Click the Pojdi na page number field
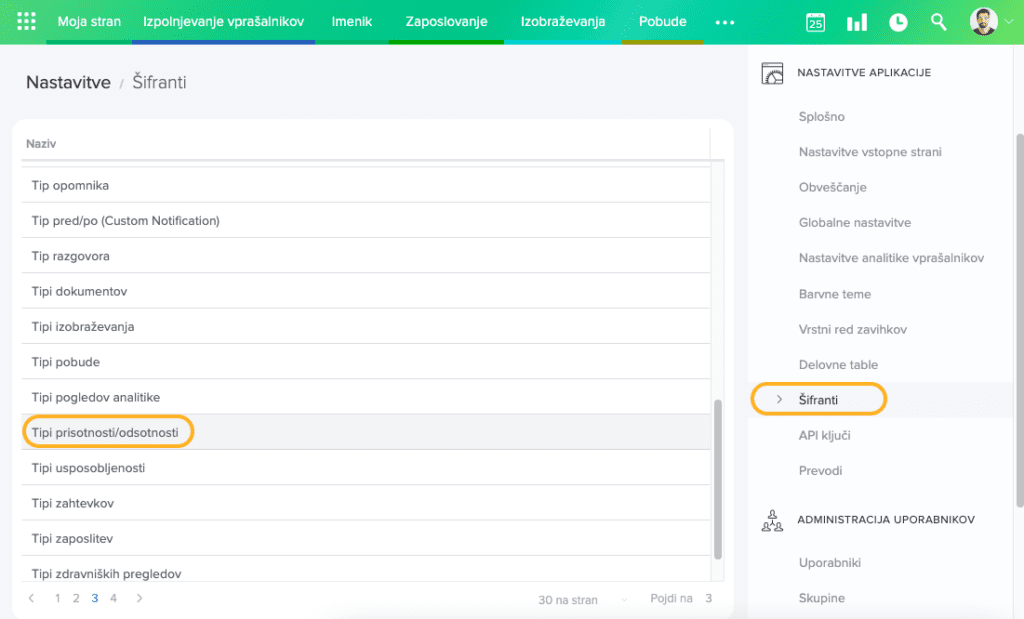 coord(708,600)
